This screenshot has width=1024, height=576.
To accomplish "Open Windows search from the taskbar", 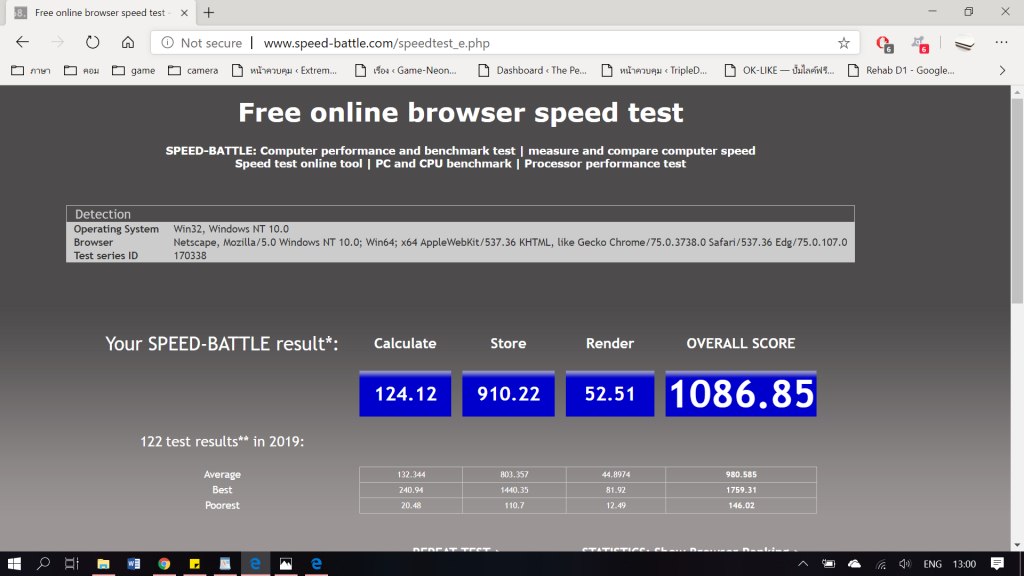I will (x=43, y=564).
